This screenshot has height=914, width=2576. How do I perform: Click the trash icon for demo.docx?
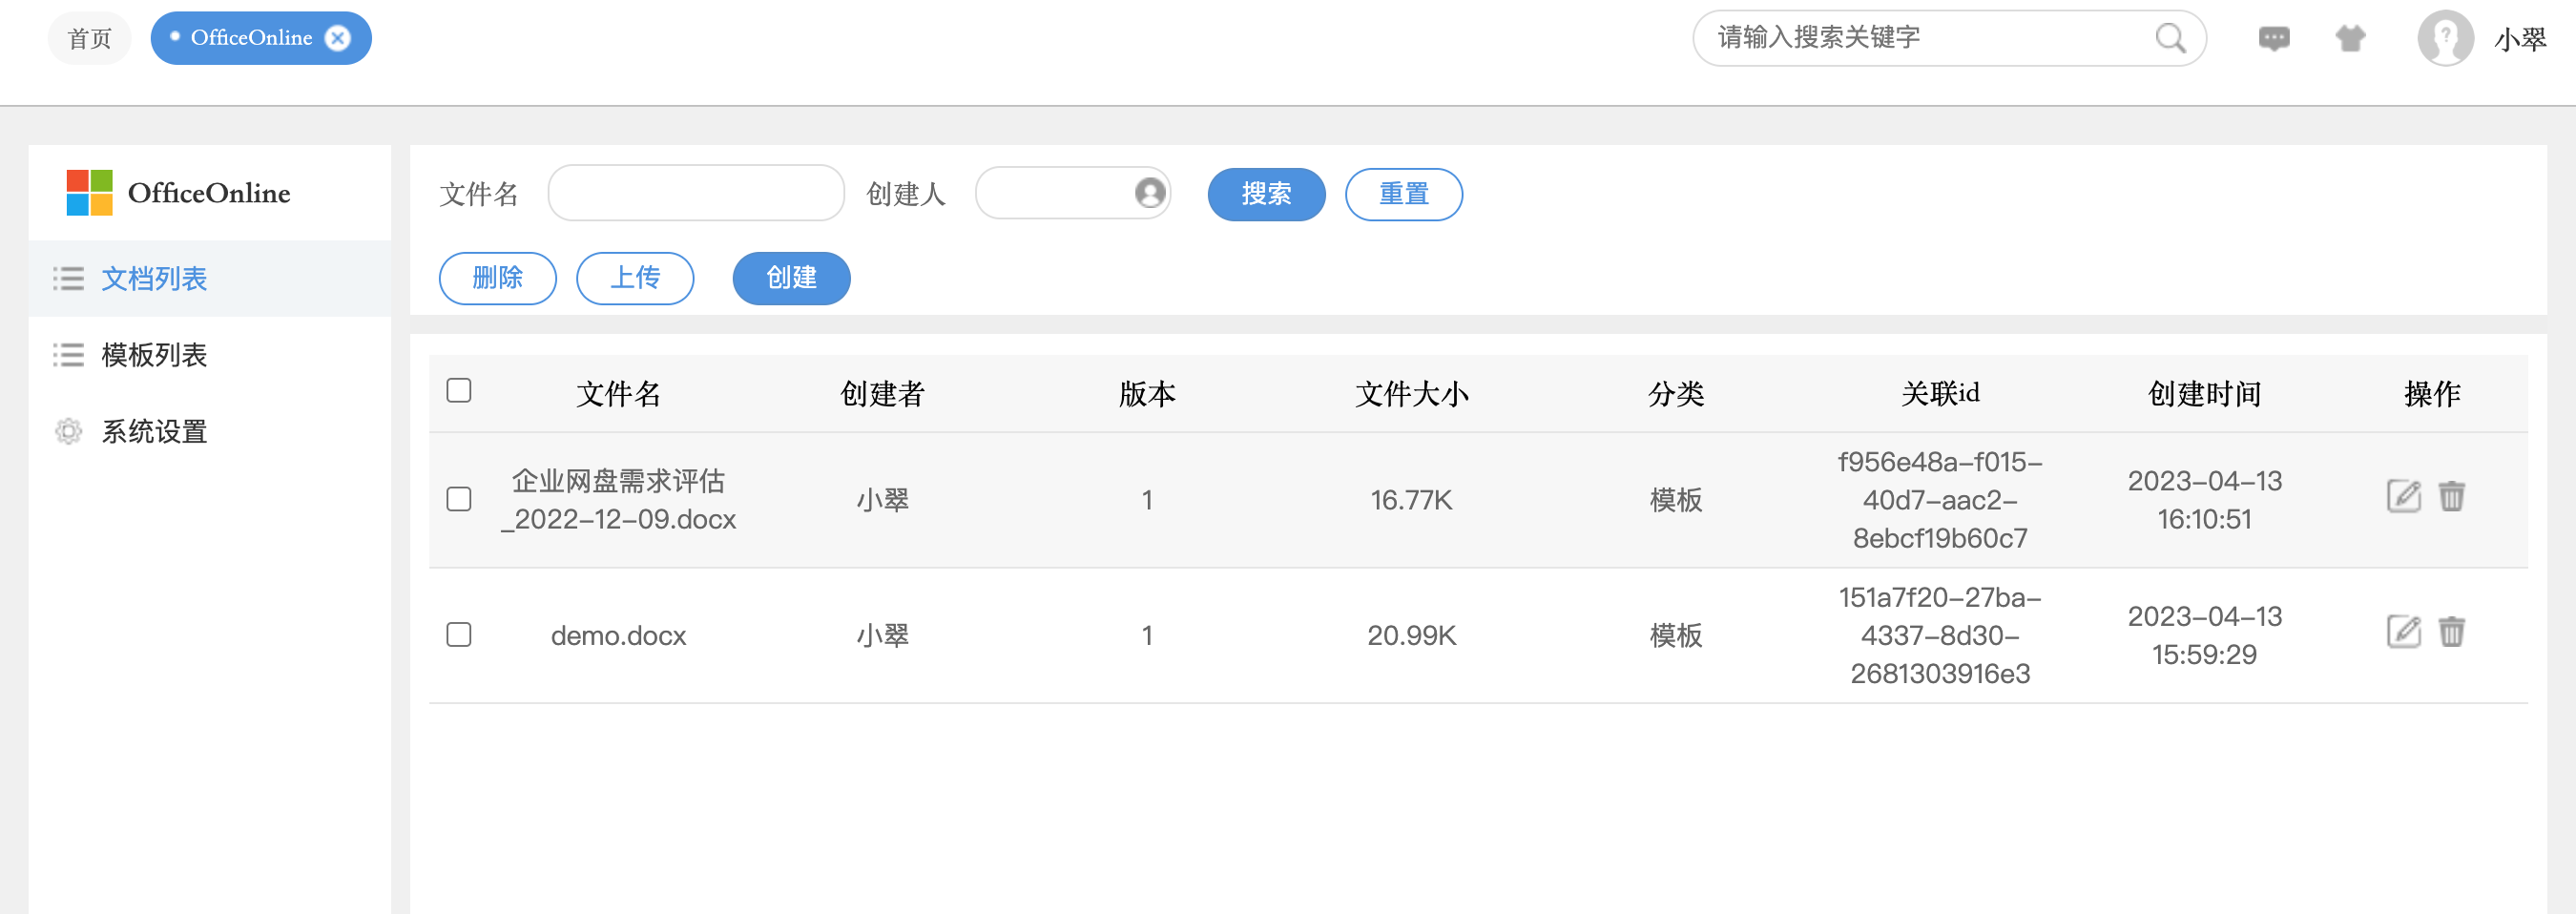point(2451,633)
